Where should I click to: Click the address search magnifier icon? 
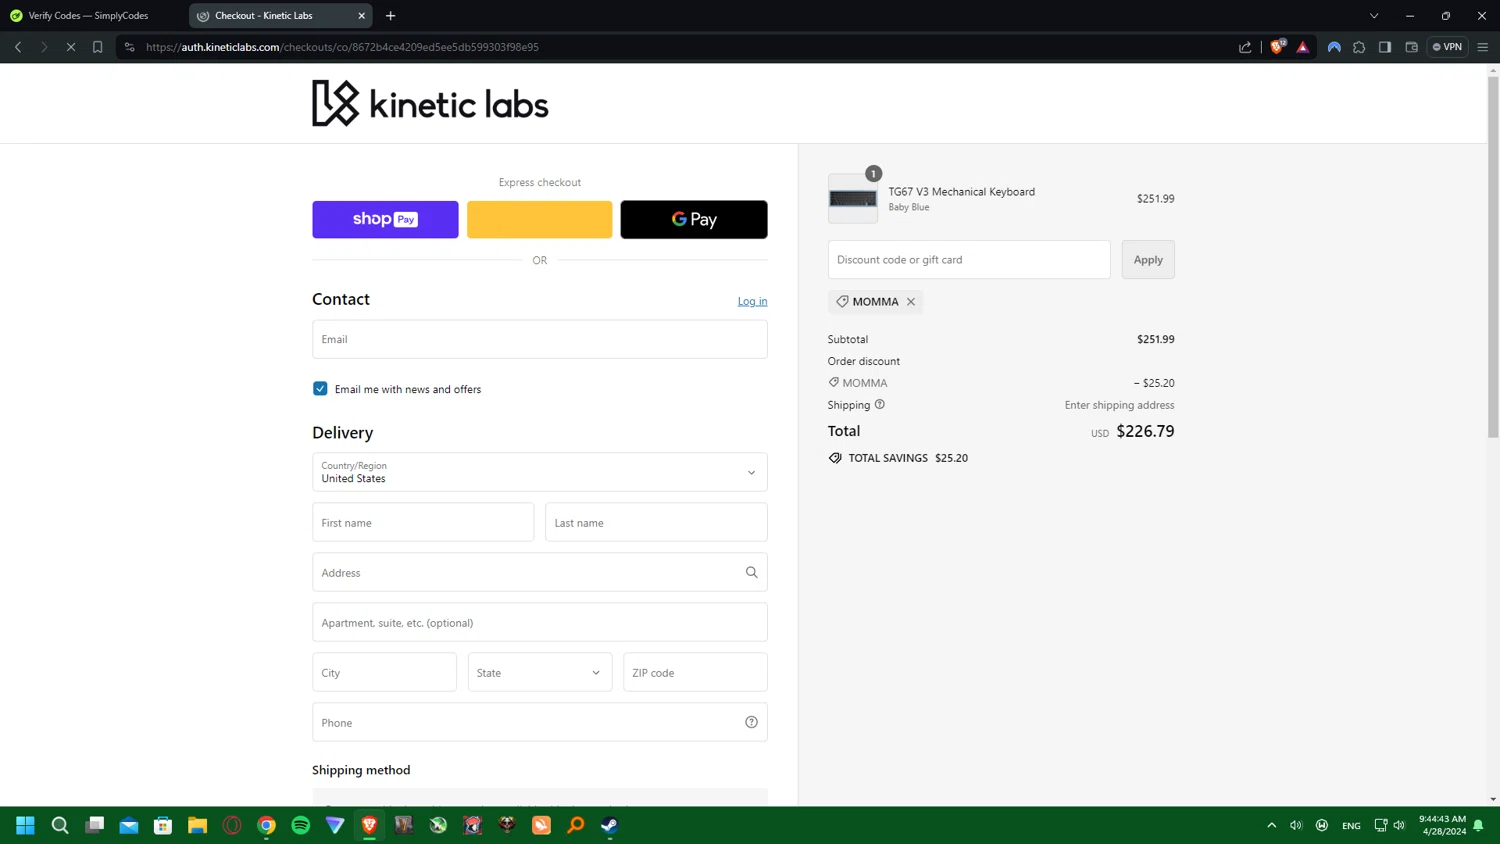751,572
